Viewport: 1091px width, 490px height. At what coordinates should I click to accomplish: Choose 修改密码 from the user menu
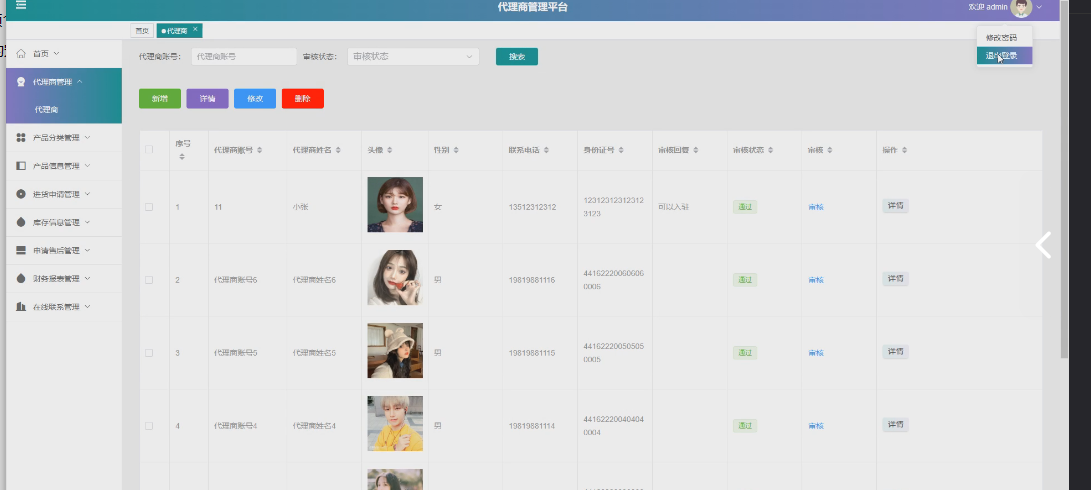pyautogui.click(x=1004, y=38)
